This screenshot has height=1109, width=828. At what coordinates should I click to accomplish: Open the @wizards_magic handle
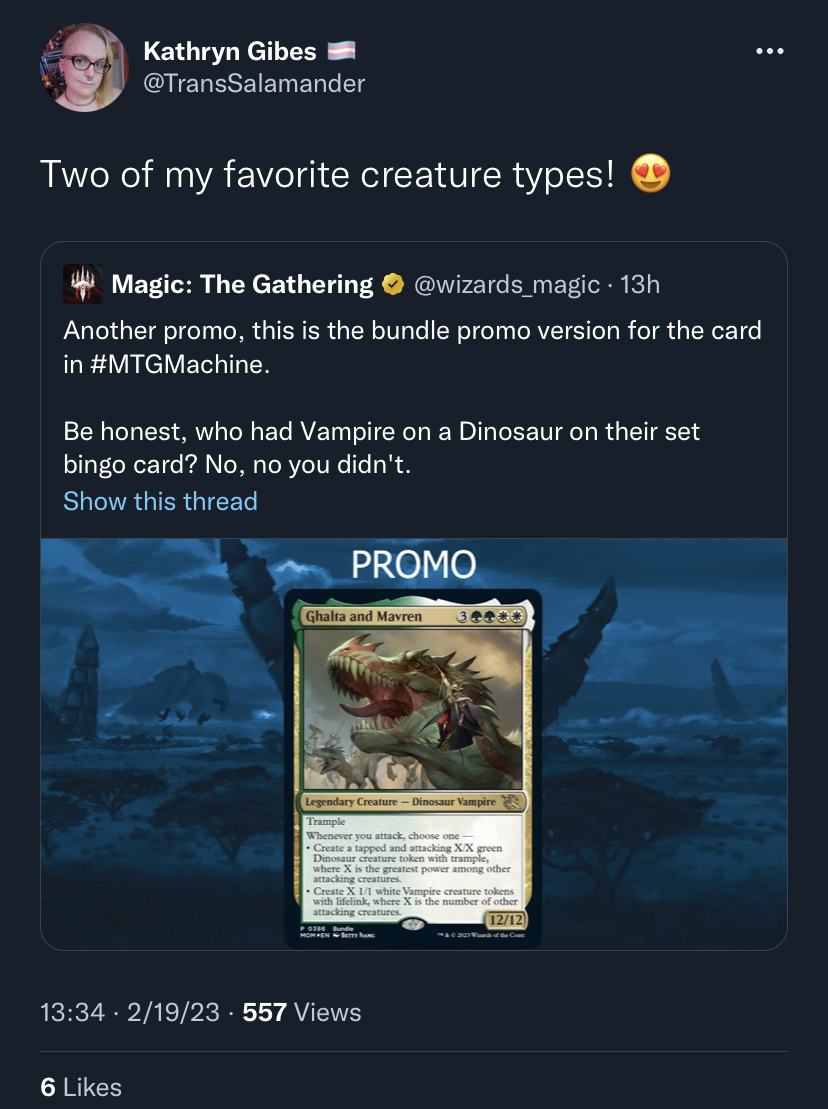click(x=506, y=284)
